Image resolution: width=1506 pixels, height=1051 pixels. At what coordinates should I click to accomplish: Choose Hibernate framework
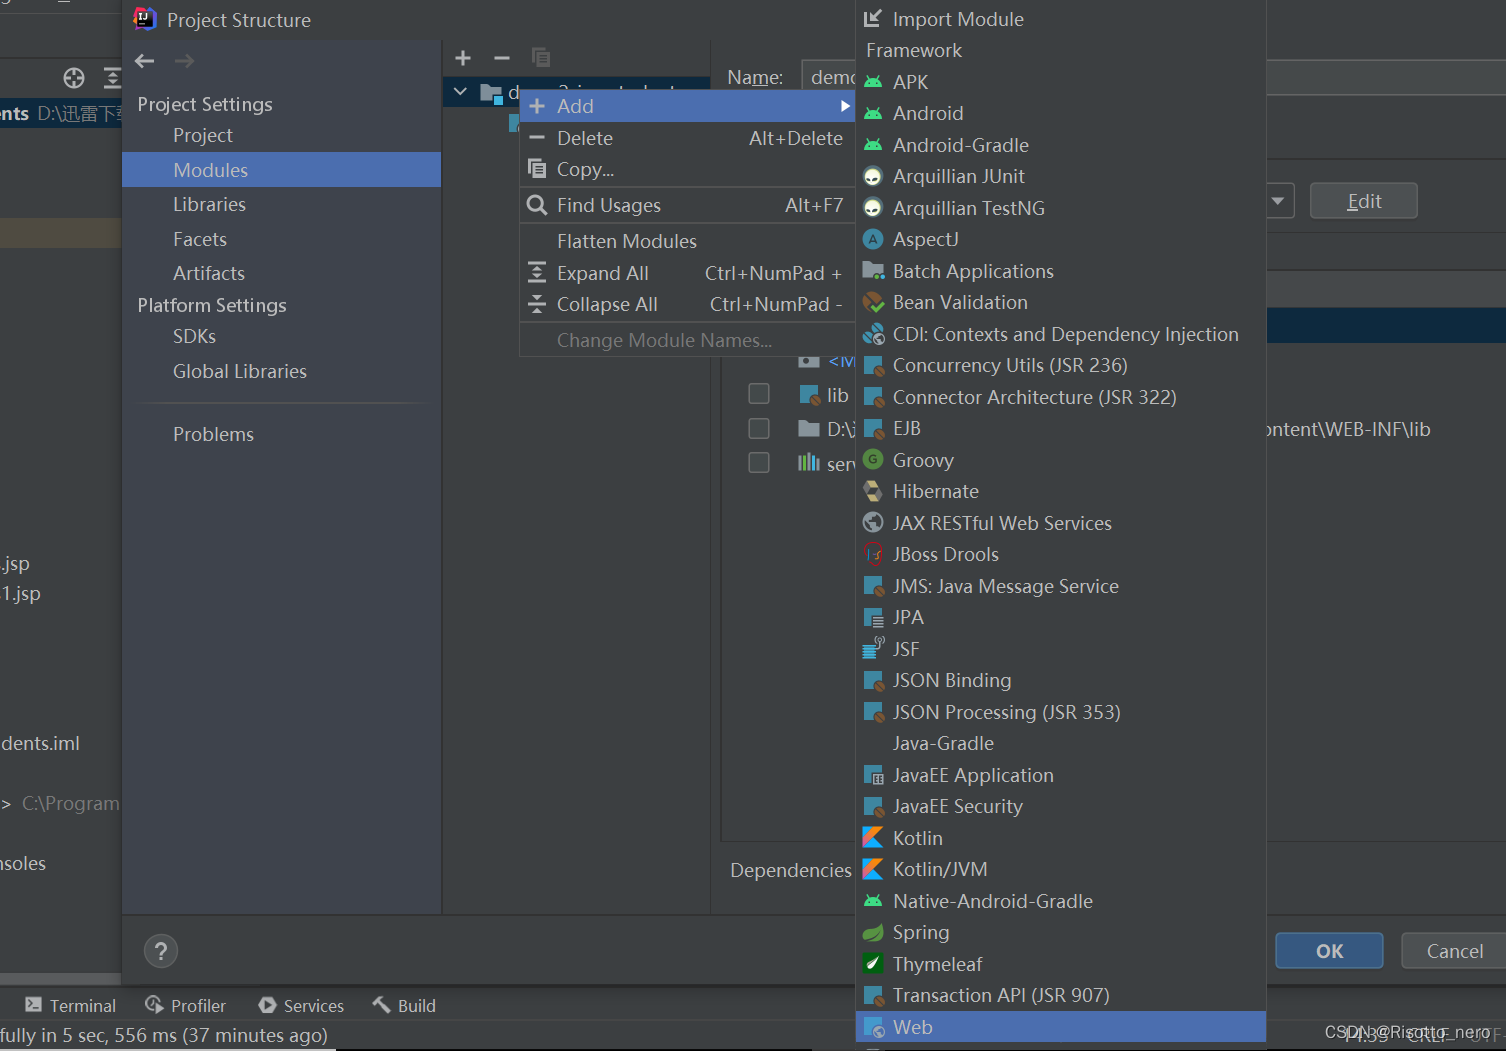pyautogui.click(x=1061, y=491)
